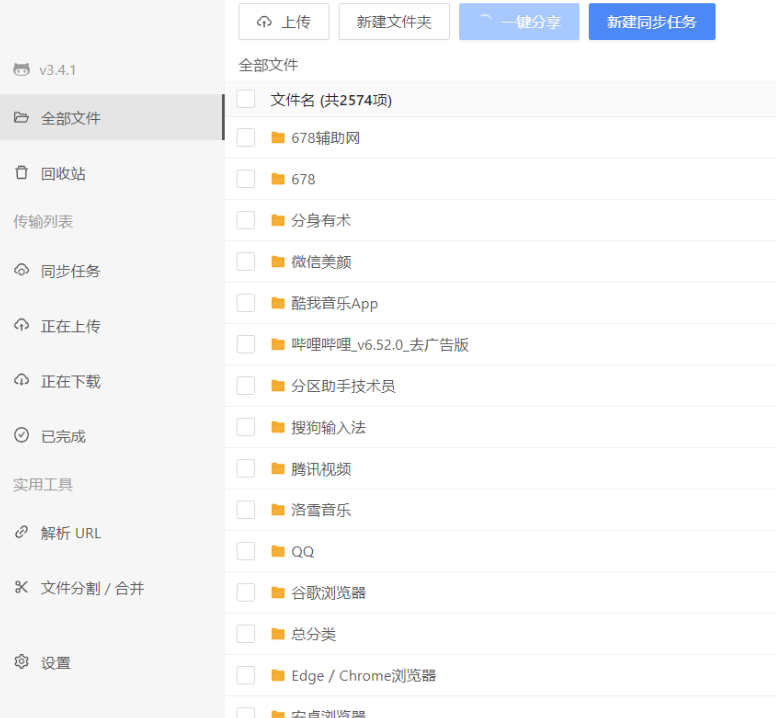Select the checkbox next to 微信美颜
The height and width of the screenshot is (718, 776).
[246, 262]
